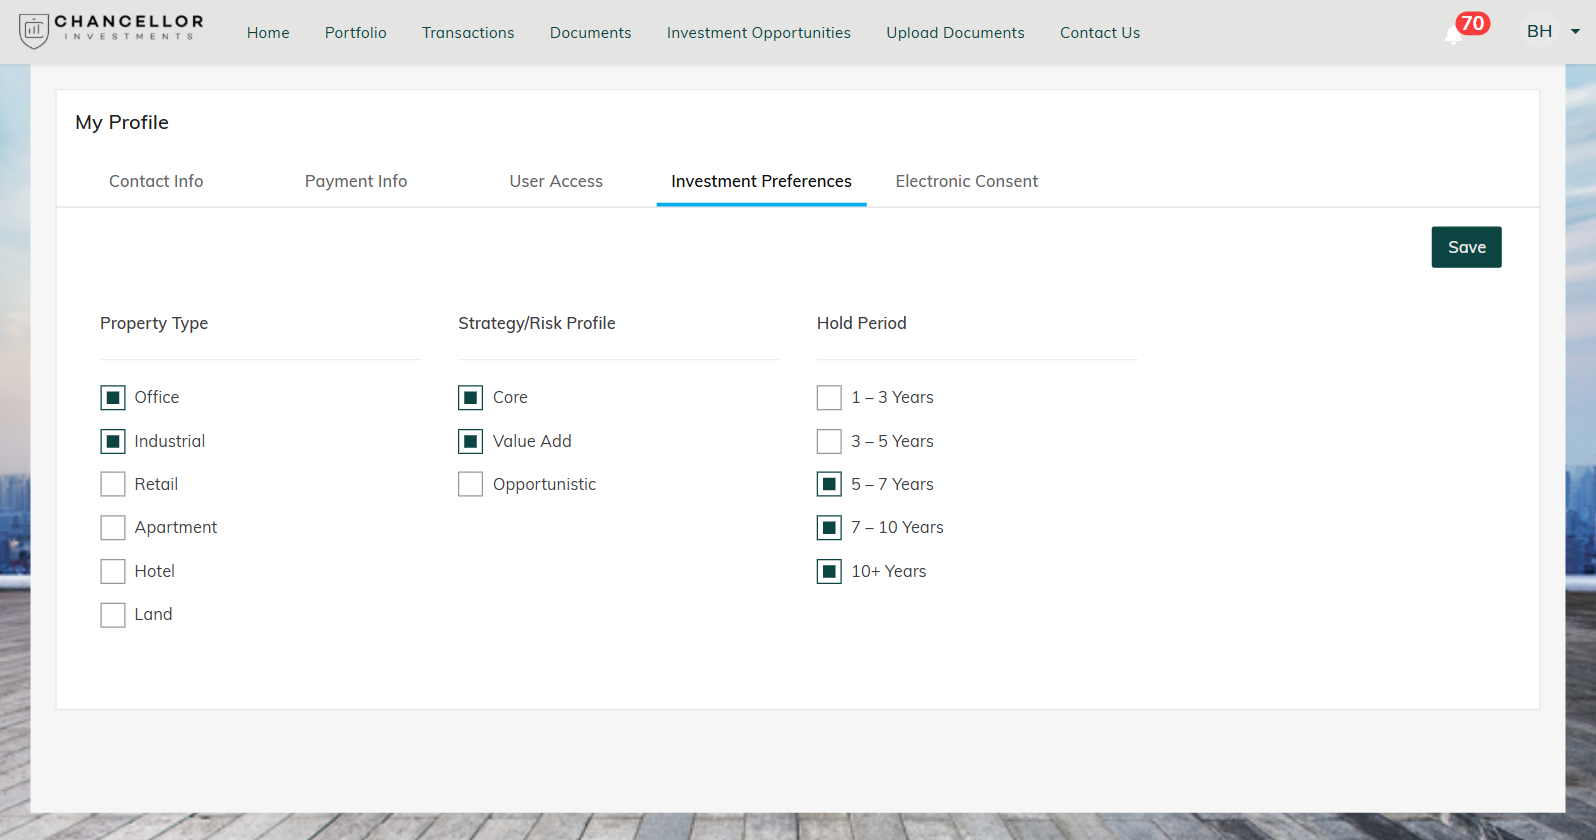Uncheck the 7 – 10 Years hold period

829,527
